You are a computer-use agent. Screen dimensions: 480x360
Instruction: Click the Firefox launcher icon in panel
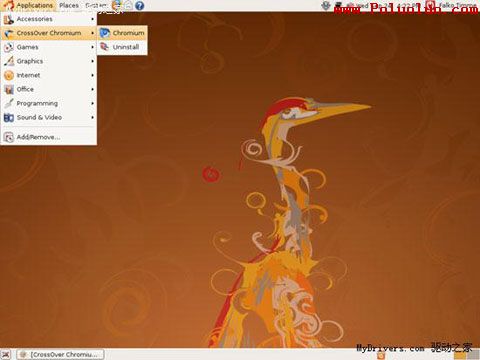(x=117, y=5)
